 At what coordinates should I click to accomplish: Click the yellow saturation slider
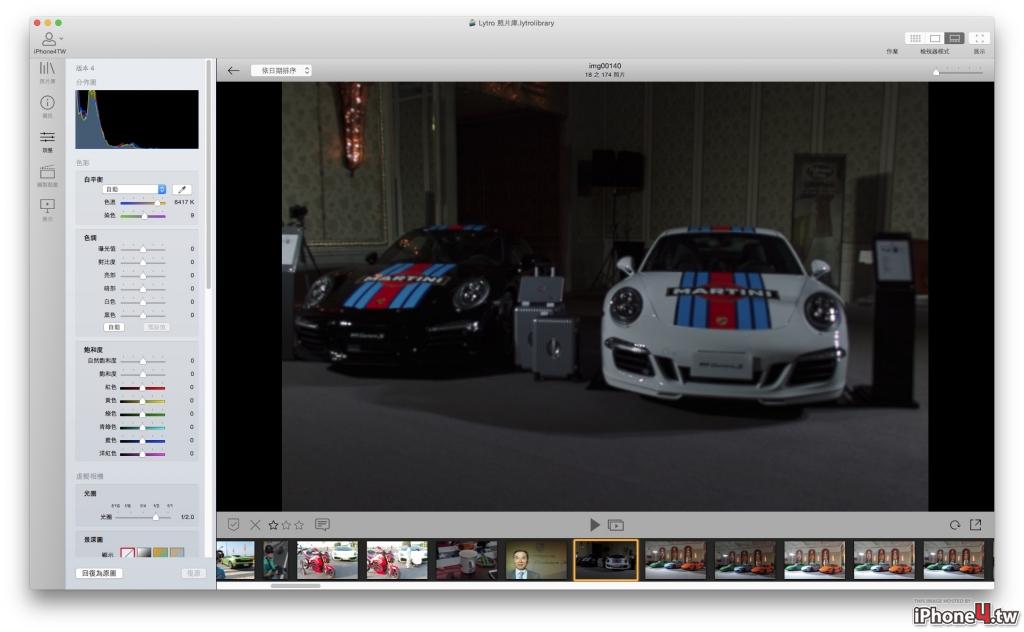[x=143, y=401]
